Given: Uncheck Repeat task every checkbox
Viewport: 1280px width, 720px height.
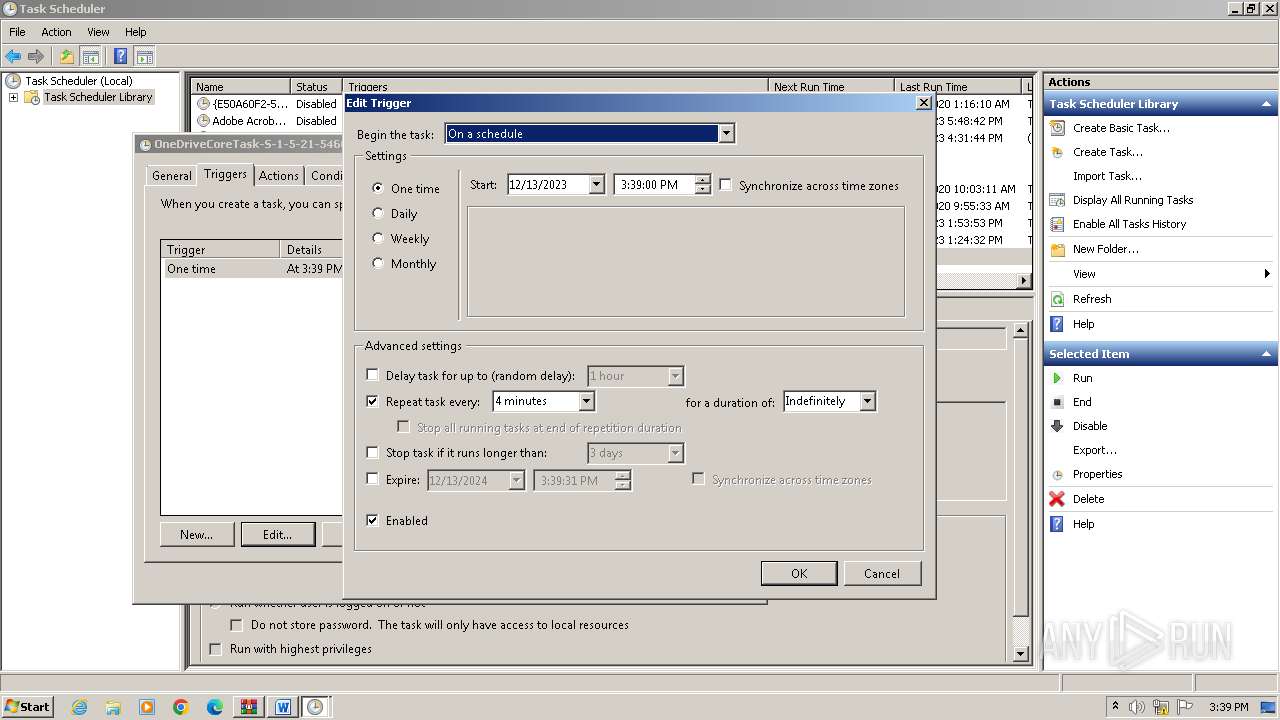Looking at the screenshot, I should click(373, 401).
